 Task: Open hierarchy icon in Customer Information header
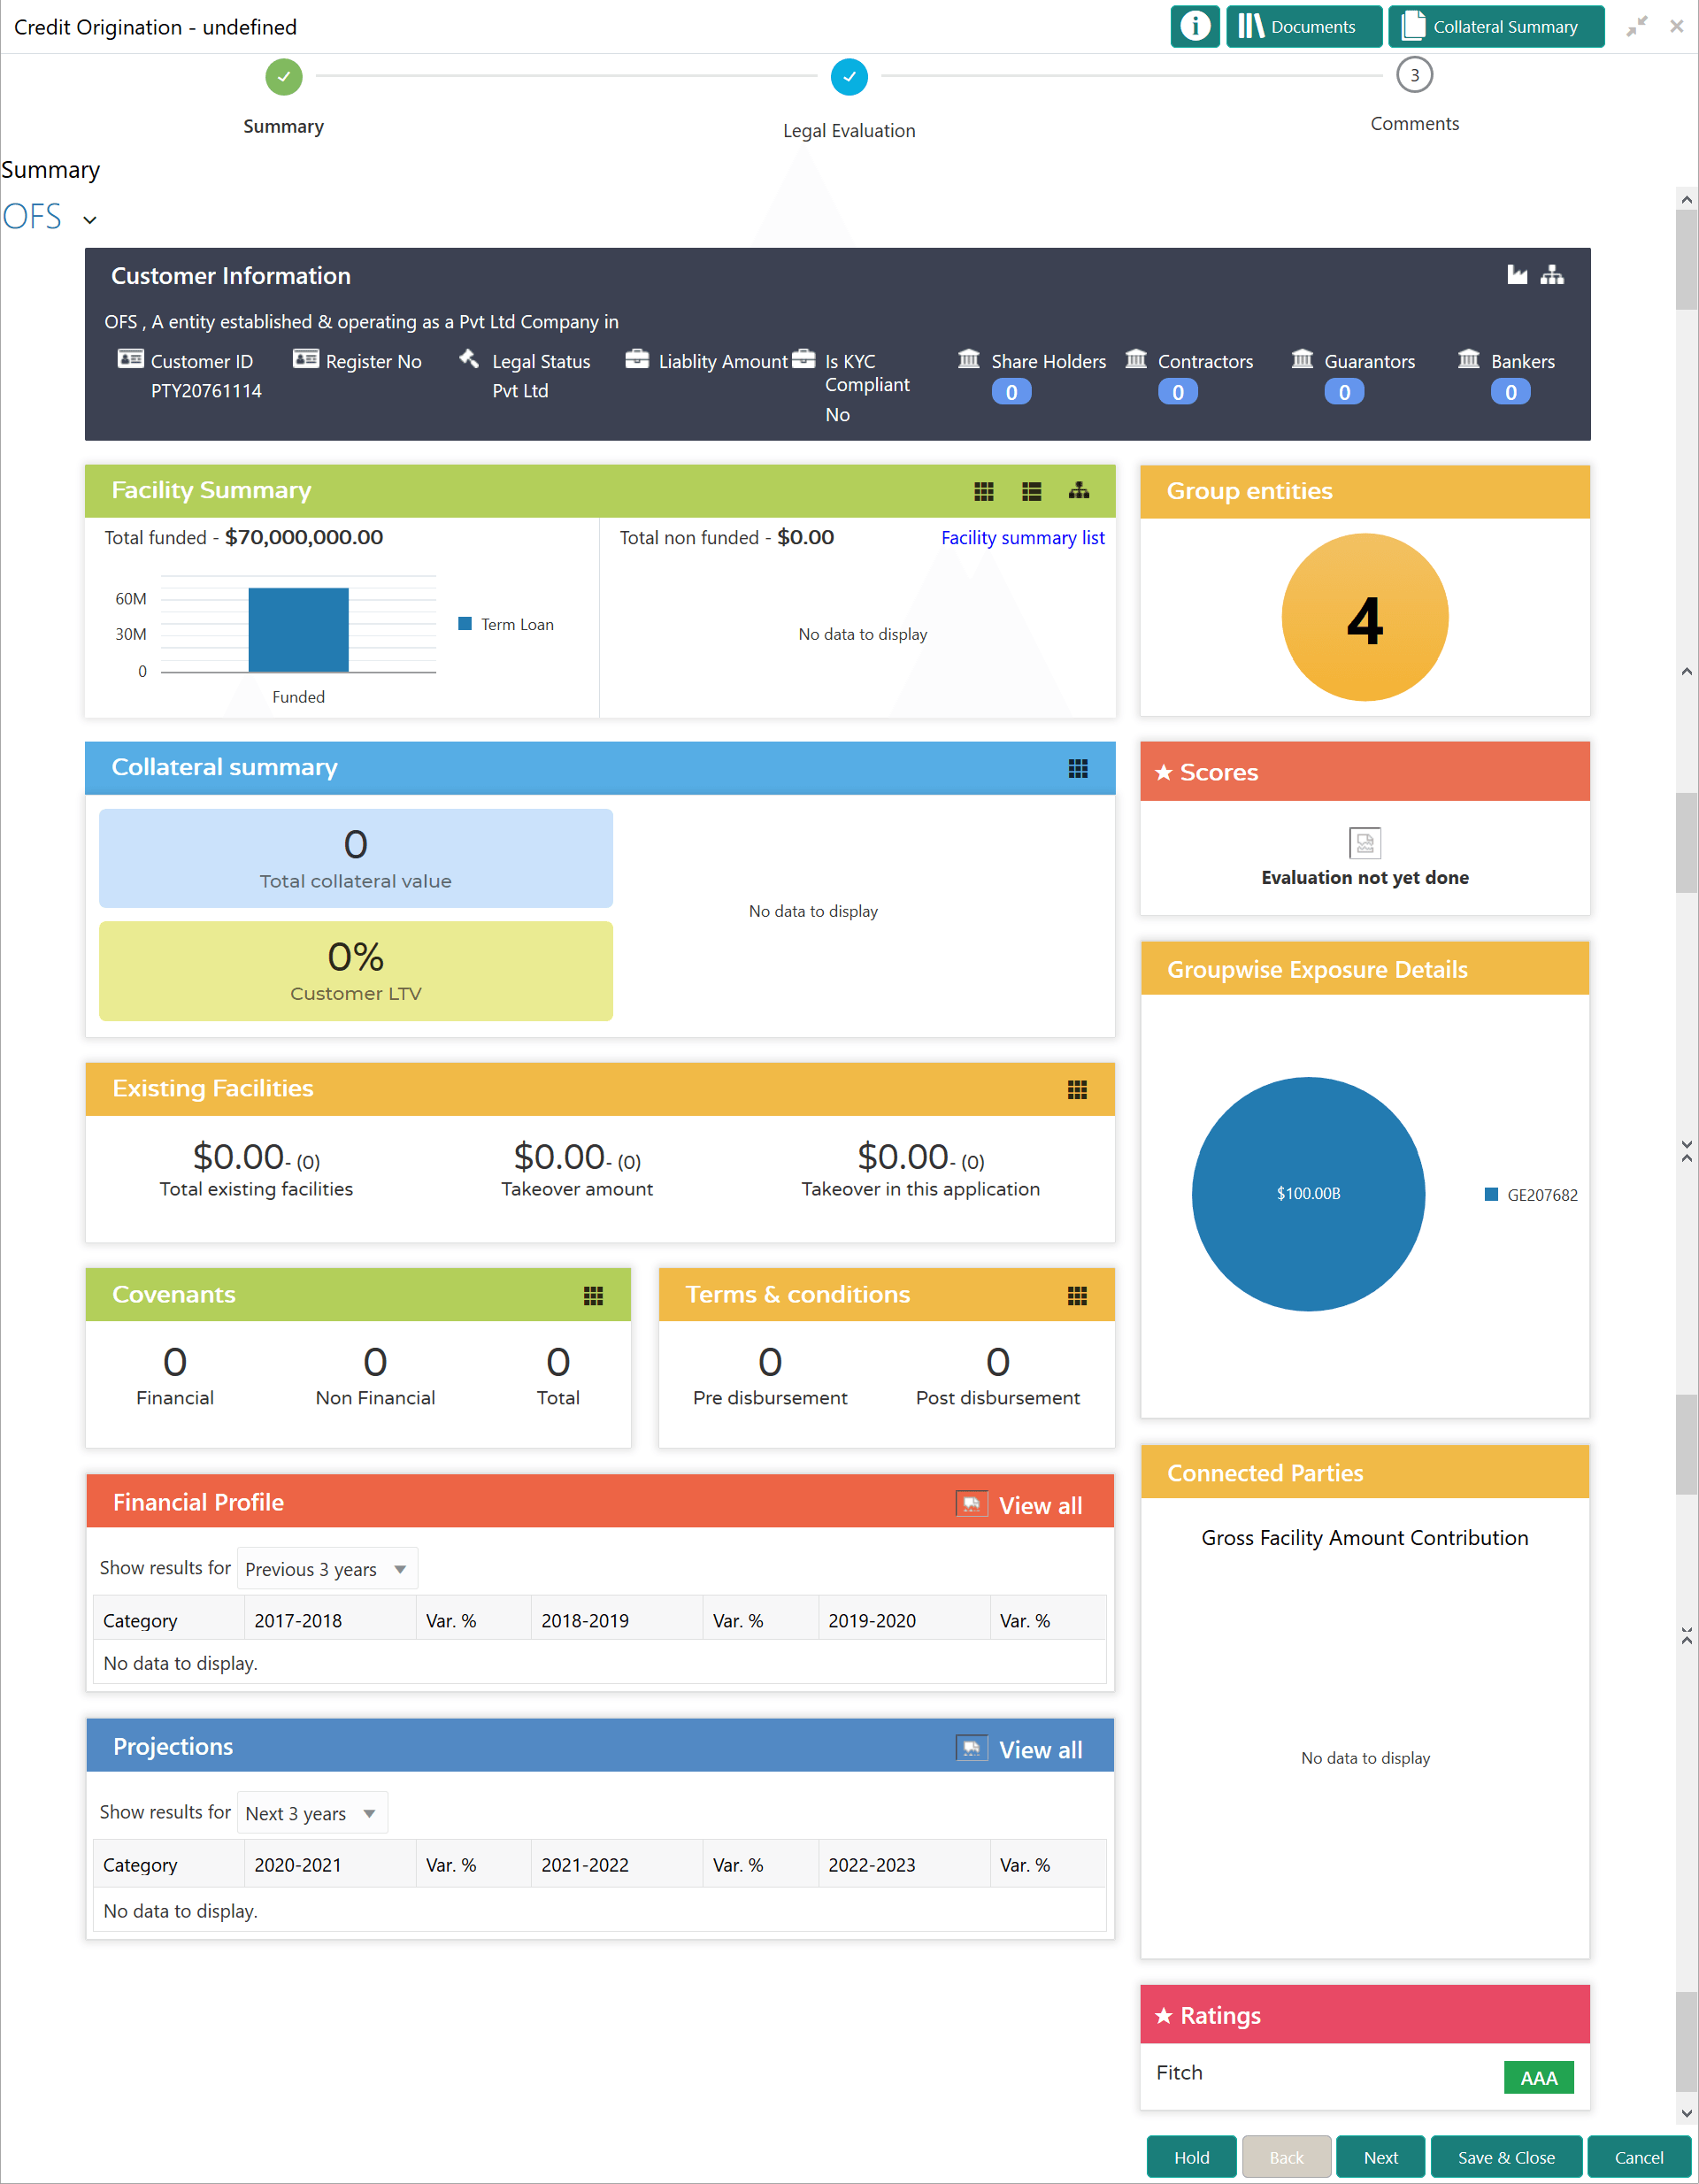[1551, 275]
